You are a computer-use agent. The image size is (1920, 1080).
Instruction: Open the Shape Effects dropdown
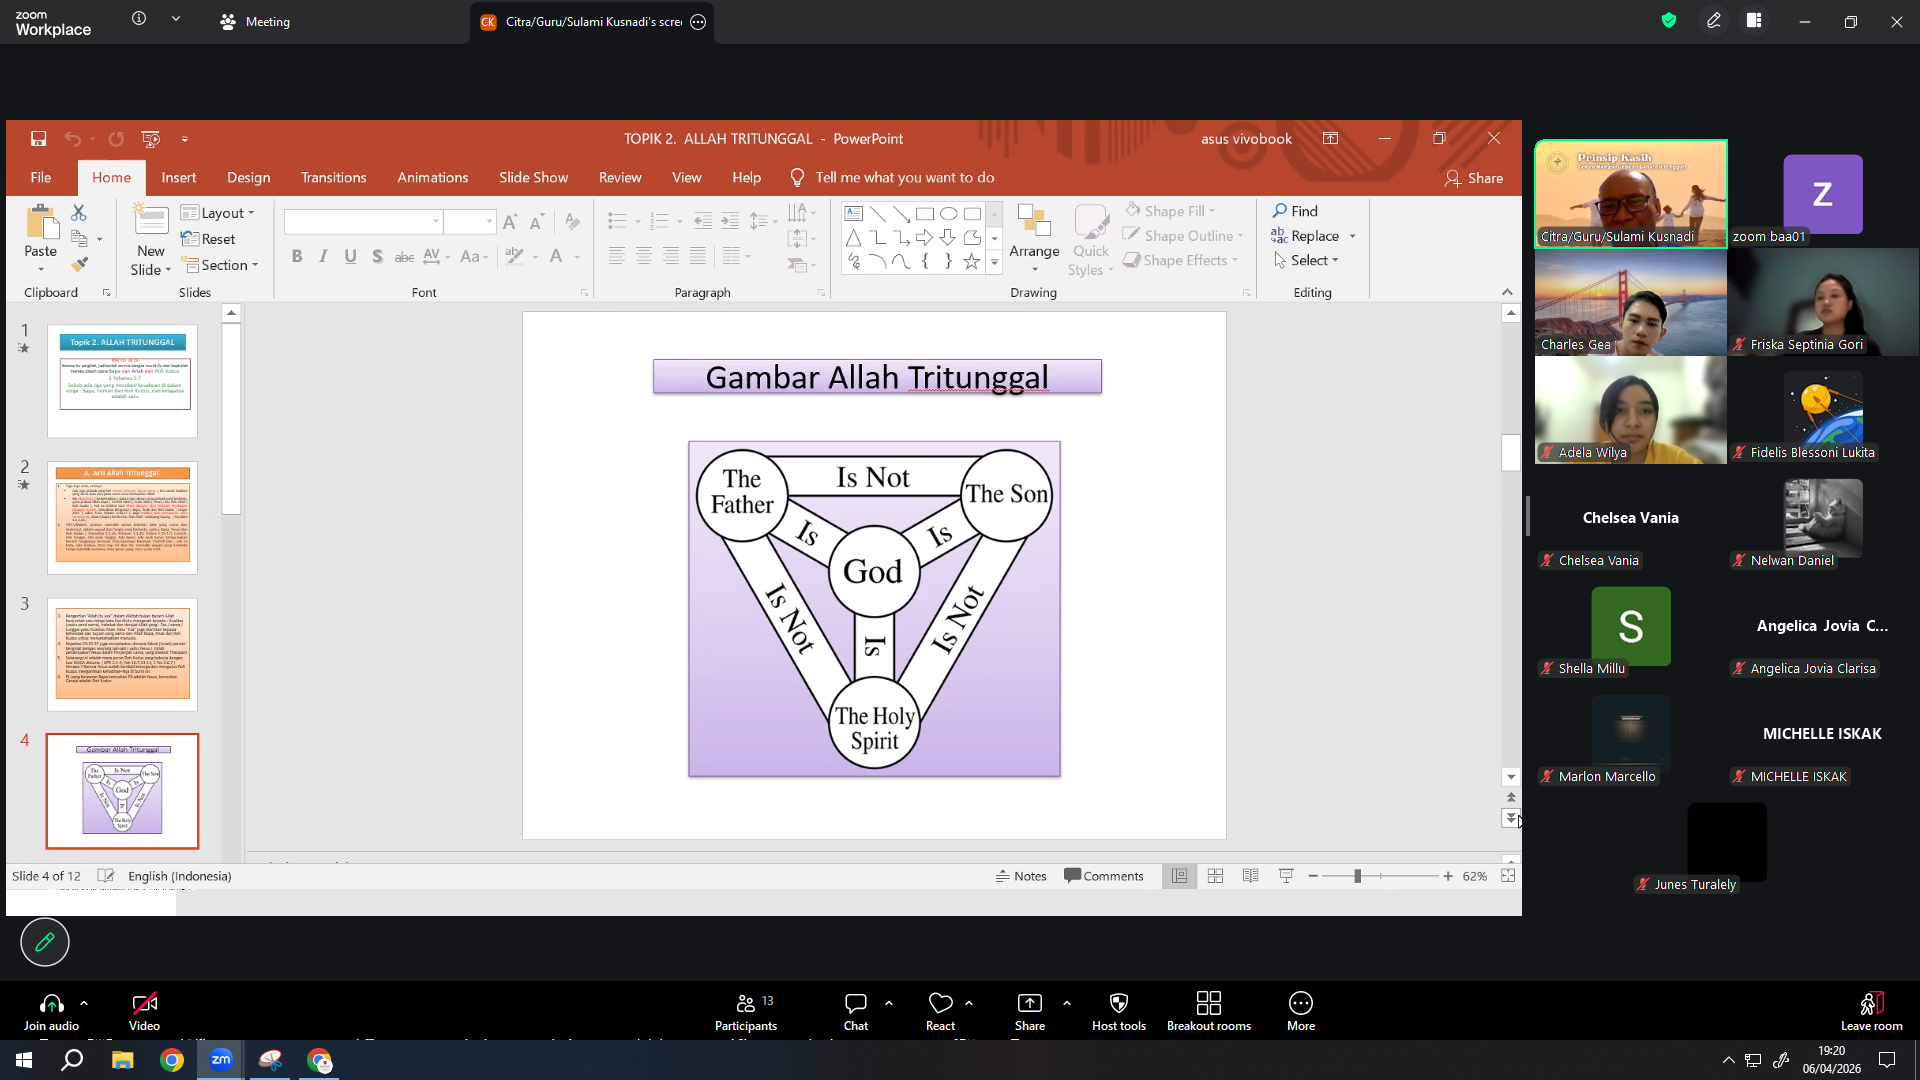(1181, 260)
